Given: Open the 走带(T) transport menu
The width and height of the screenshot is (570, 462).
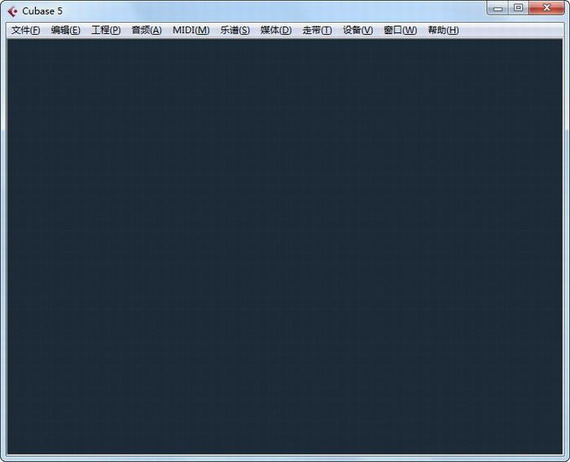Looking at the screenshot, I should click(x=317, y=30).
